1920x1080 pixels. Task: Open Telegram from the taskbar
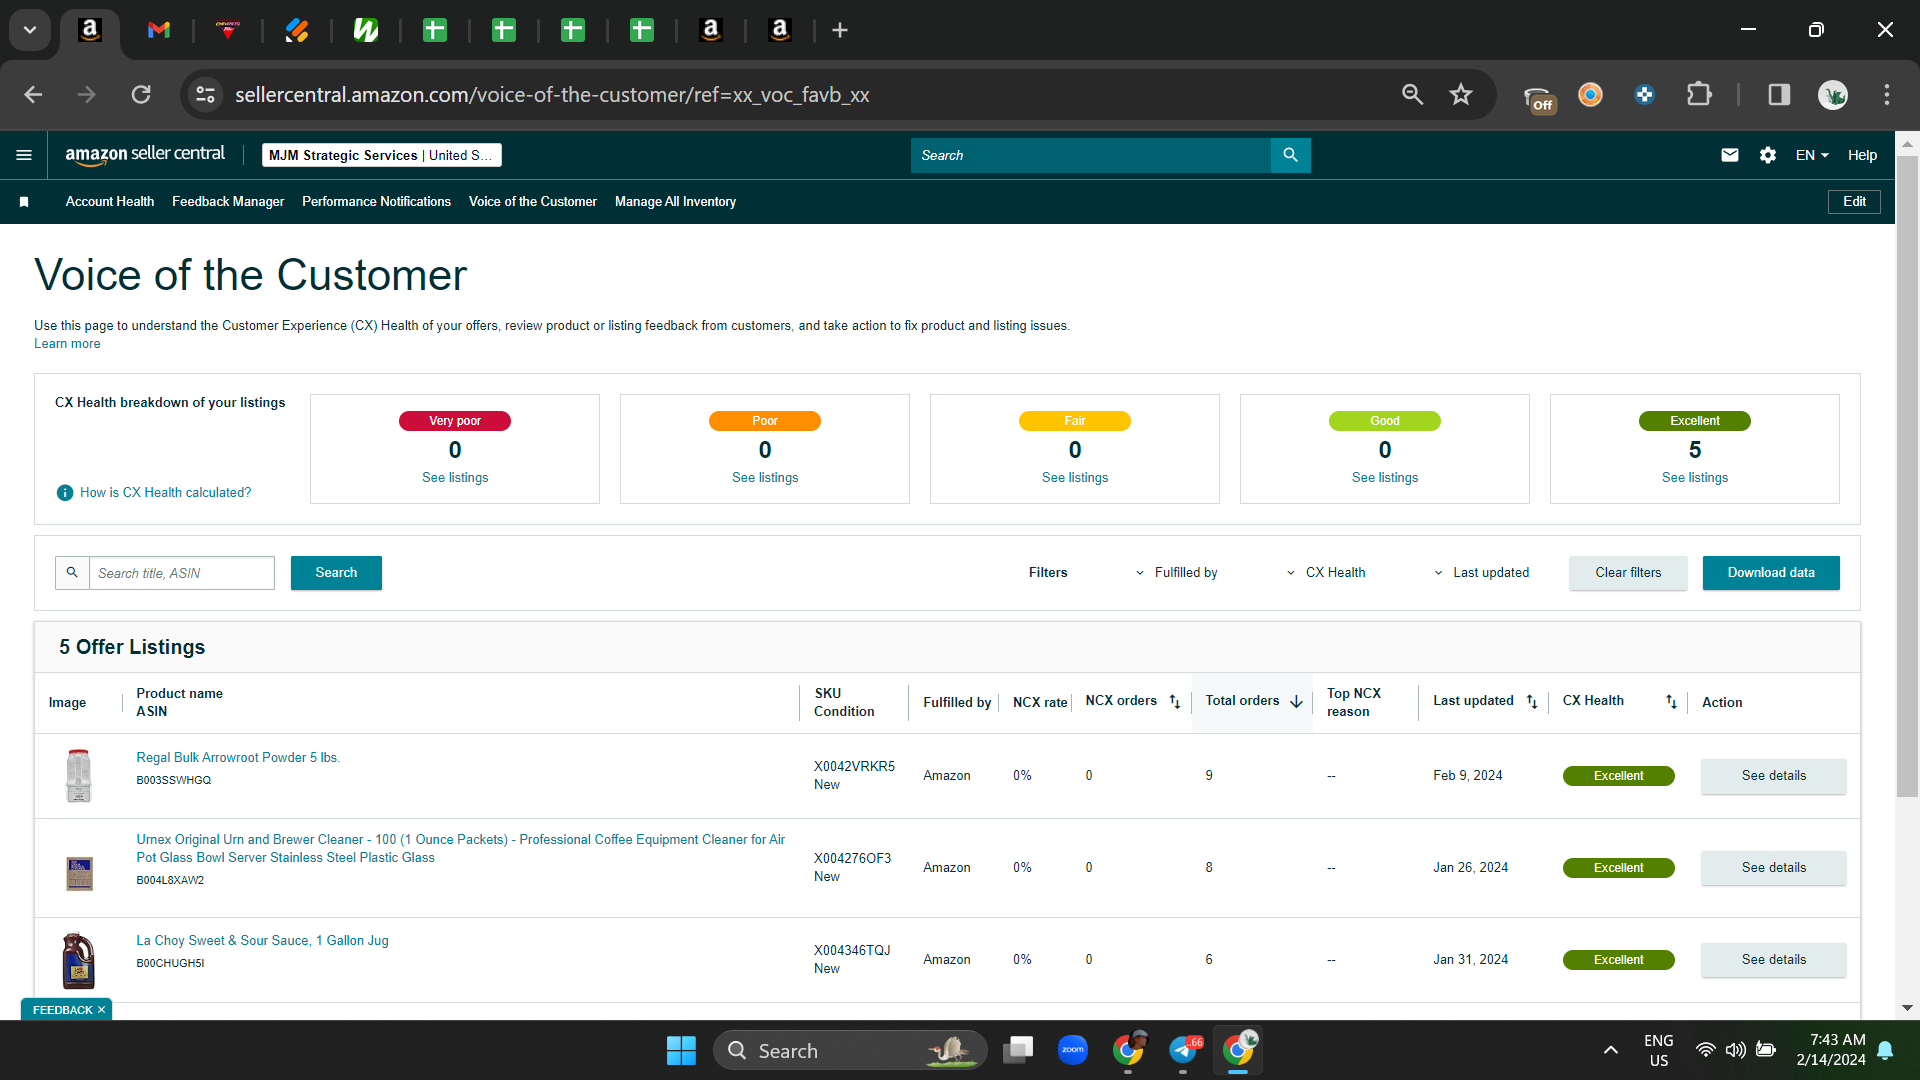click(1184, 1050)
